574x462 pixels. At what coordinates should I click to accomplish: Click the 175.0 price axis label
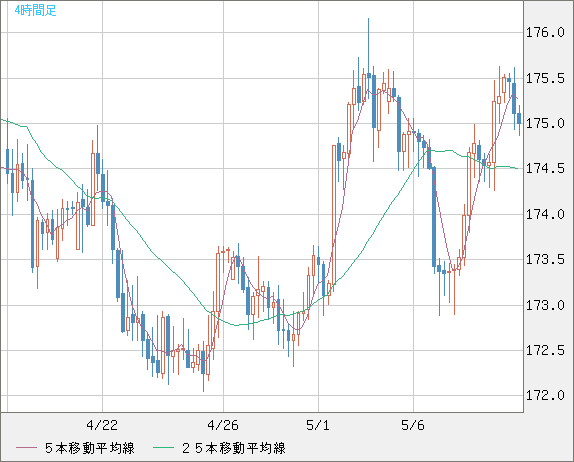pos(545,123)
